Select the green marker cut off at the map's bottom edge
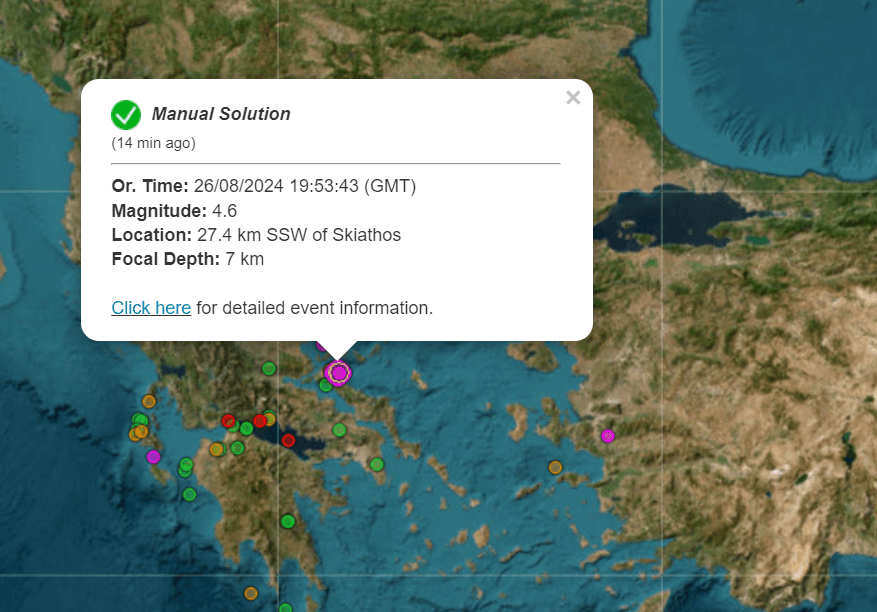The image size is (877, 612). [x=286, y=608]
